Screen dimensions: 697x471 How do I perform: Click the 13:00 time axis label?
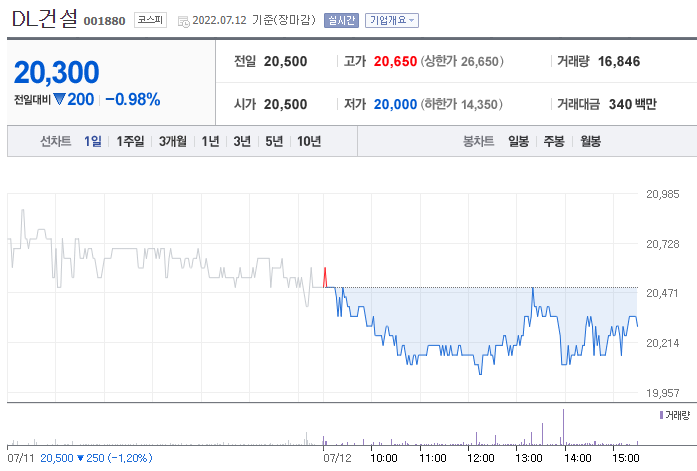tap(529, 458)
